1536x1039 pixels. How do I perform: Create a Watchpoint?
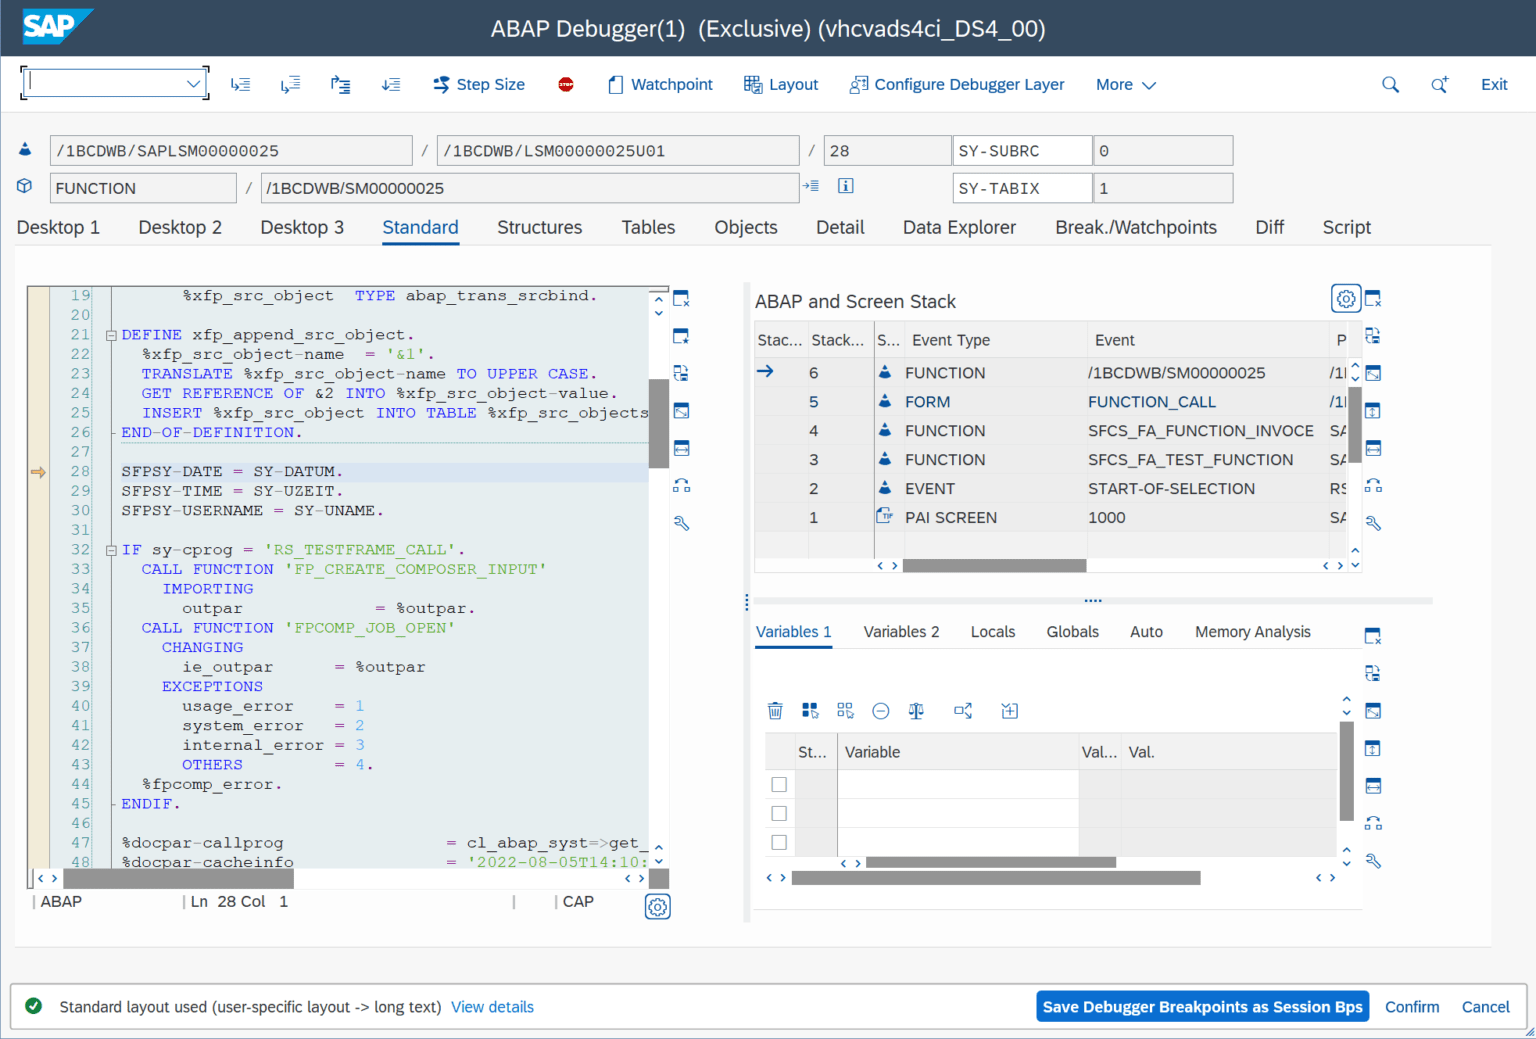click(x=659, y=84)
